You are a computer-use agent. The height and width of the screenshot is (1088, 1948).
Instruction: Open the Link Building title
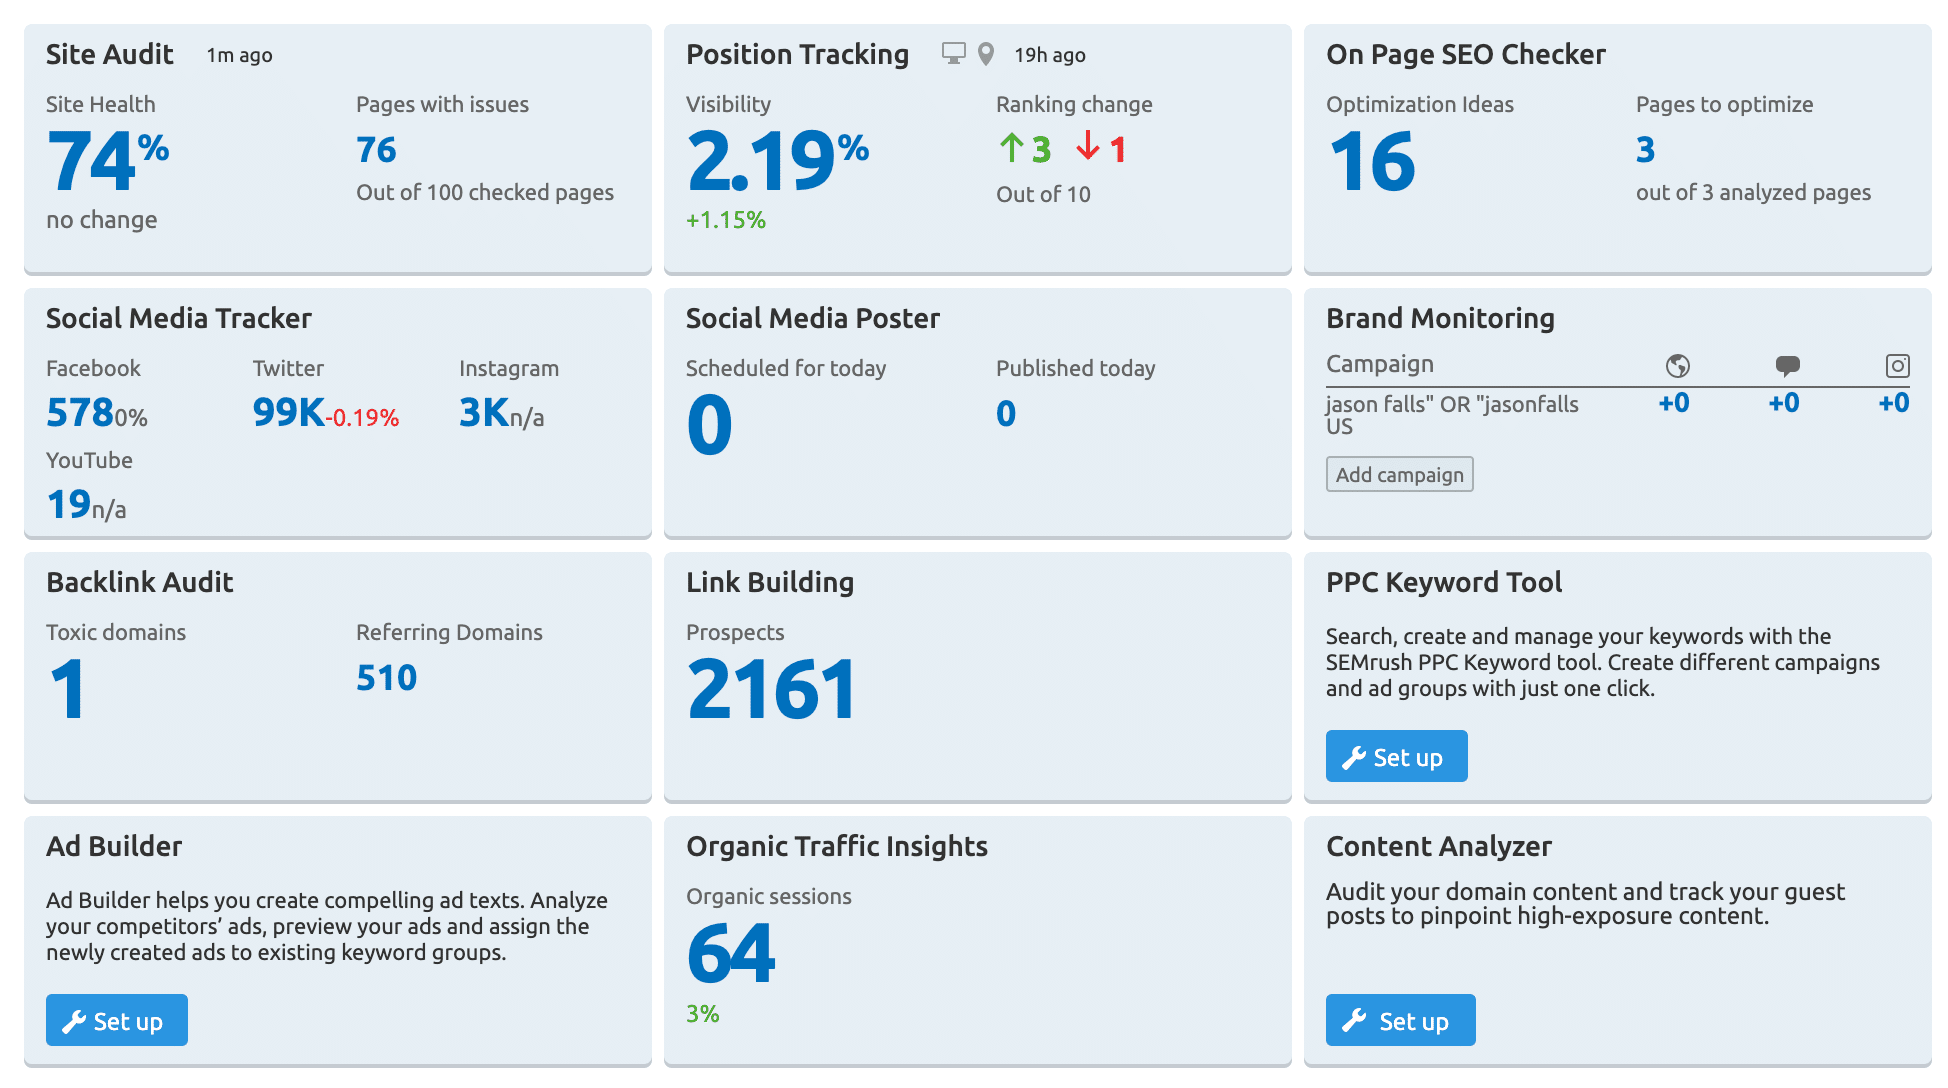(x=770, y=582)
